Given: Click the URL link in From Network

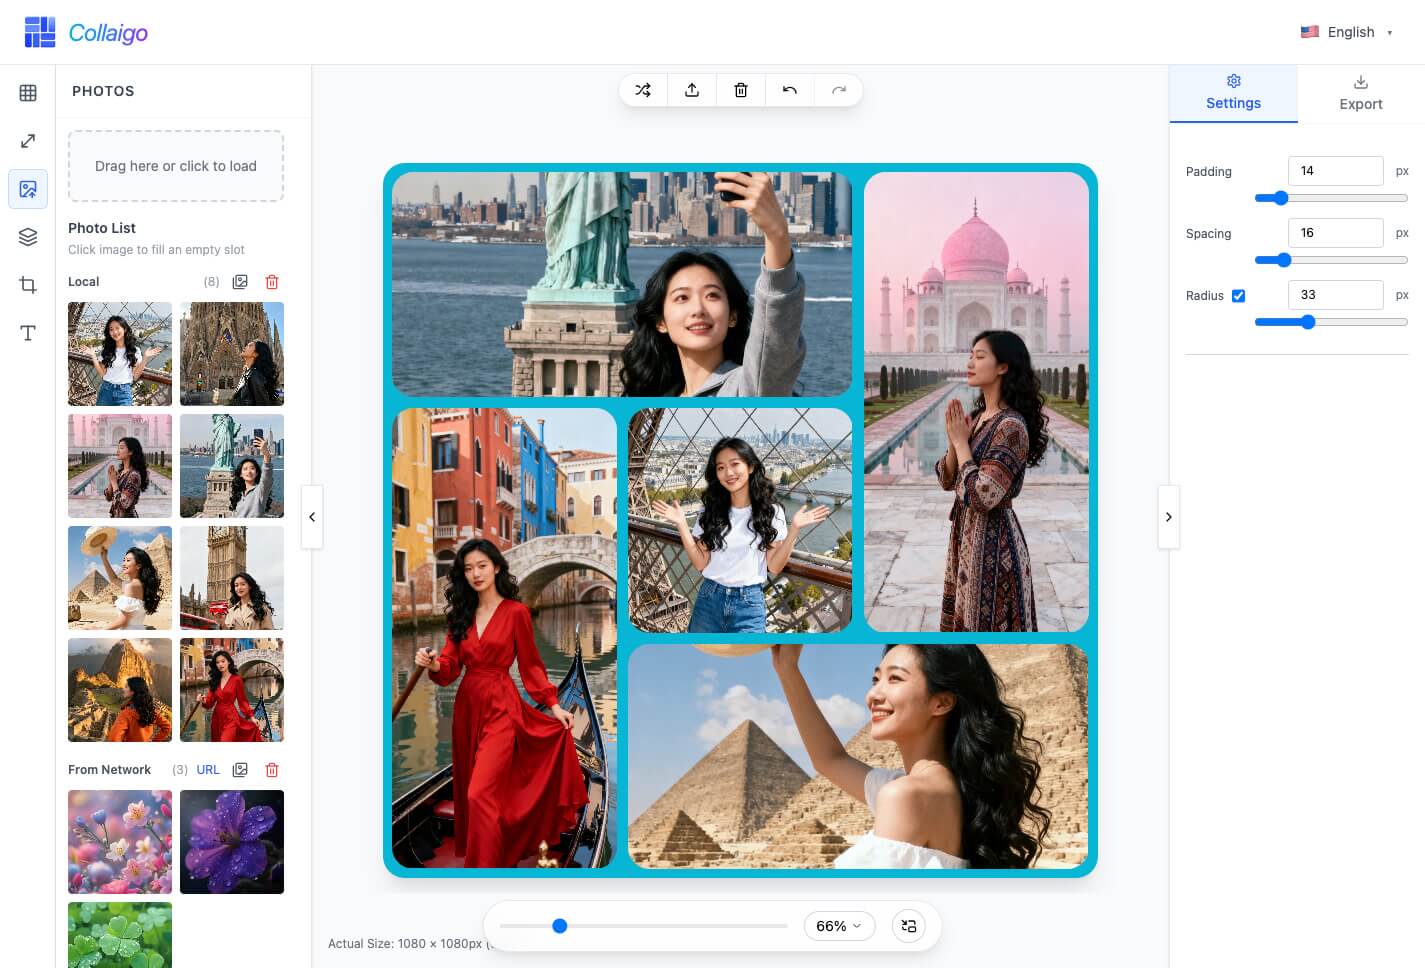Looking at the screenshot, I should 208,770.
